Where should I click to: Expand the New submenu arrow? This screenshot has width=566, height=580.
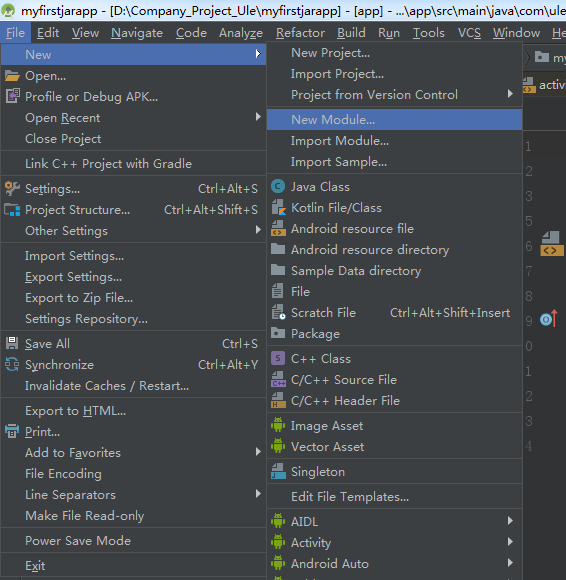tap(258, 54)
